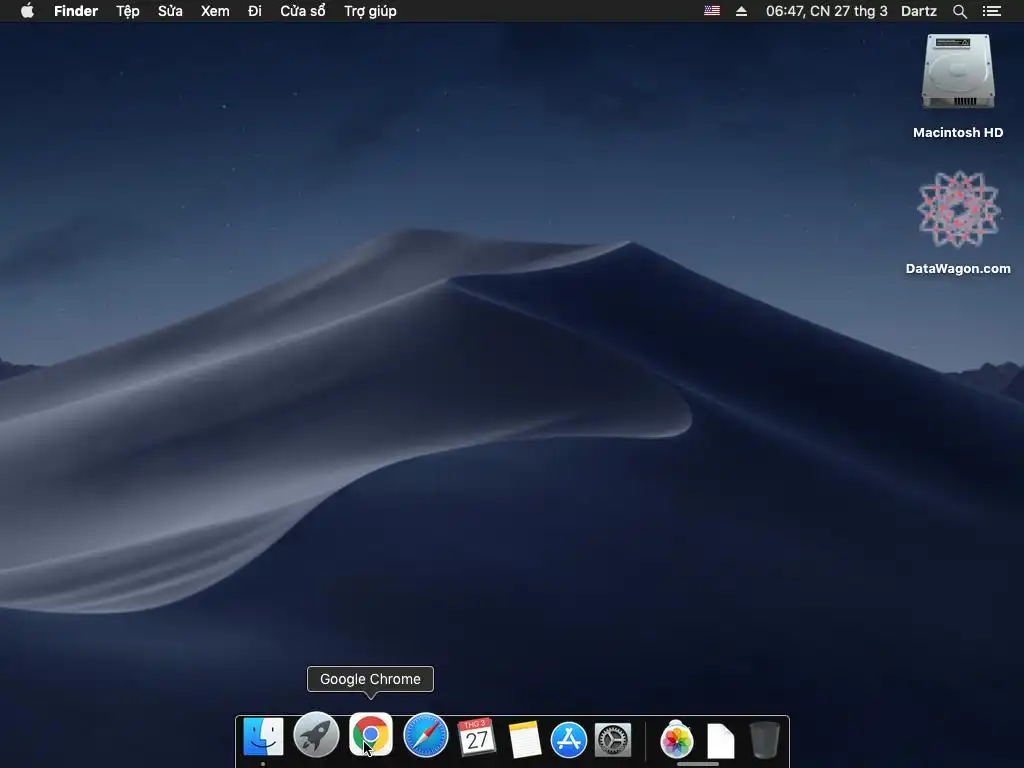Open the Xem menu
Viewport: 1024px width, 768px height.
click(x=215, y=11)
